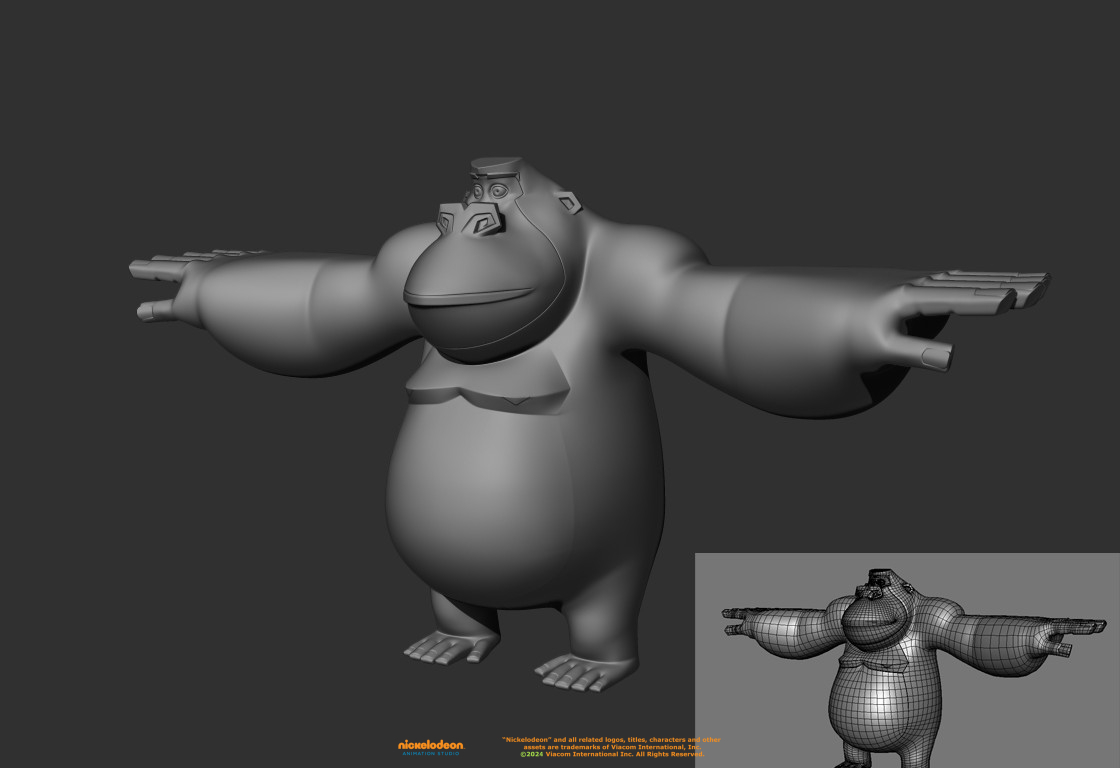The width and height of the screenshot is (1120, 768).
Task: Click the gorilla's large muzzle
Action: 480,305
